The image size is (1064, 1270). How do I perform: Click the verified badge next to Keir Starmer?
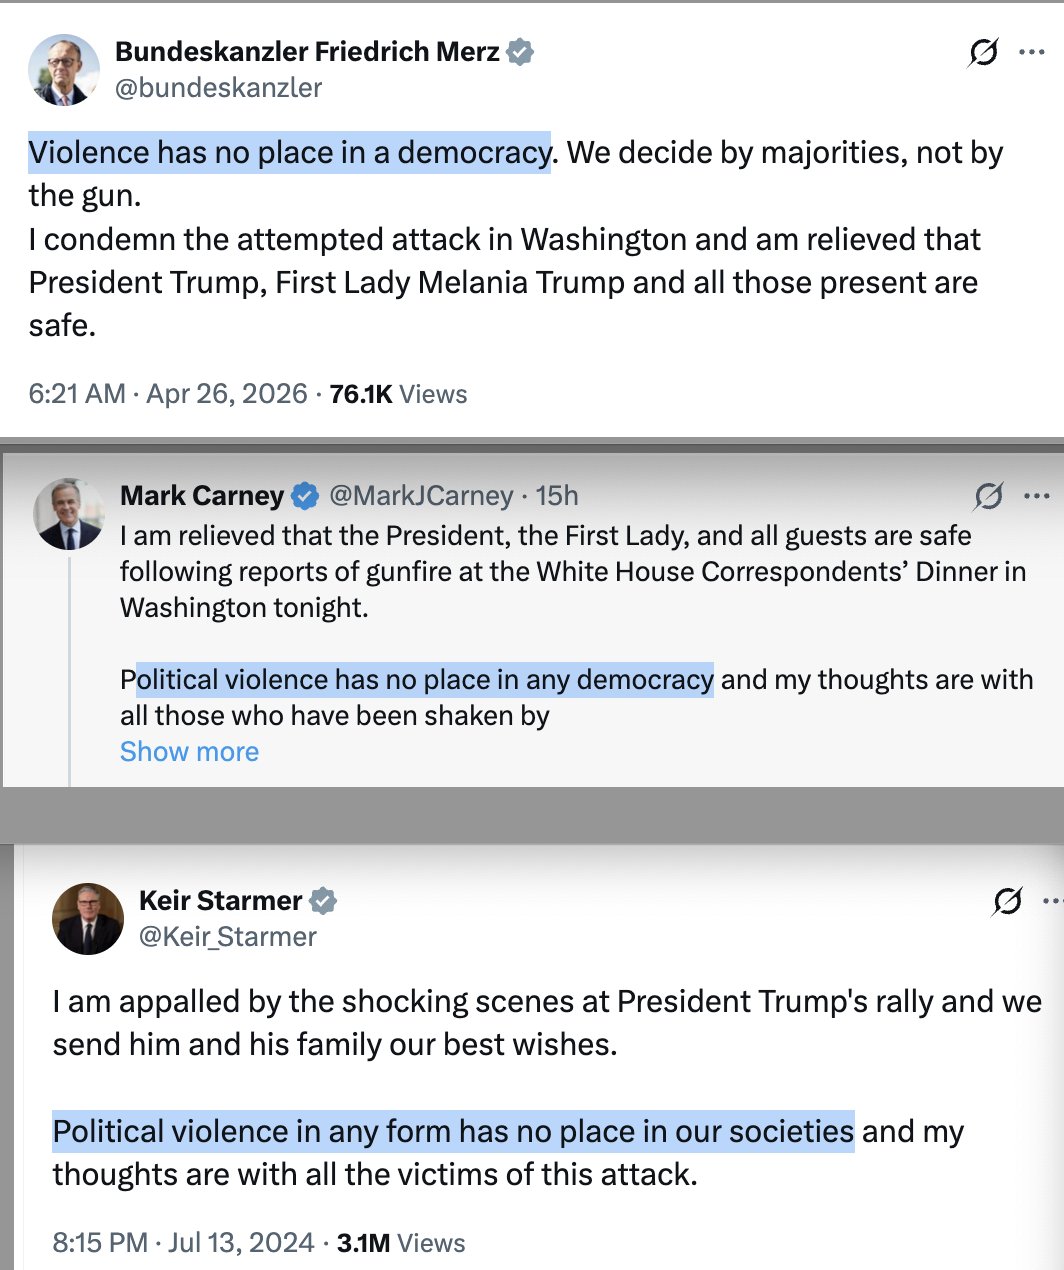tap(323, 901)
